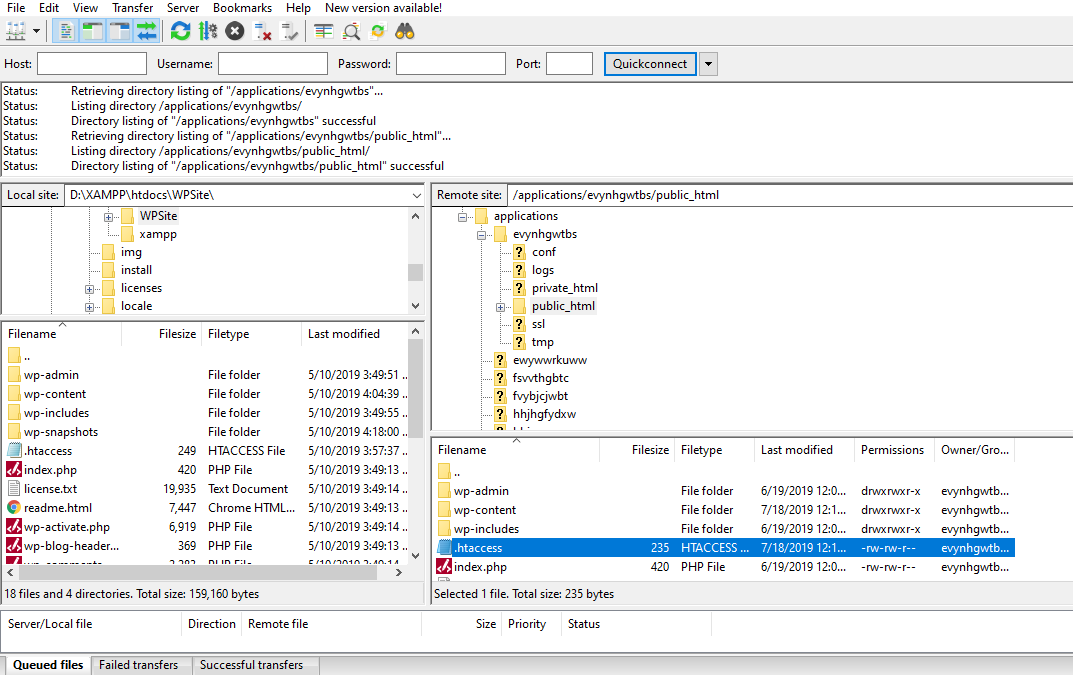Select the wp-admin folder icon in local list
Screen dimensions: 1073x675
[x=14, y=374]
